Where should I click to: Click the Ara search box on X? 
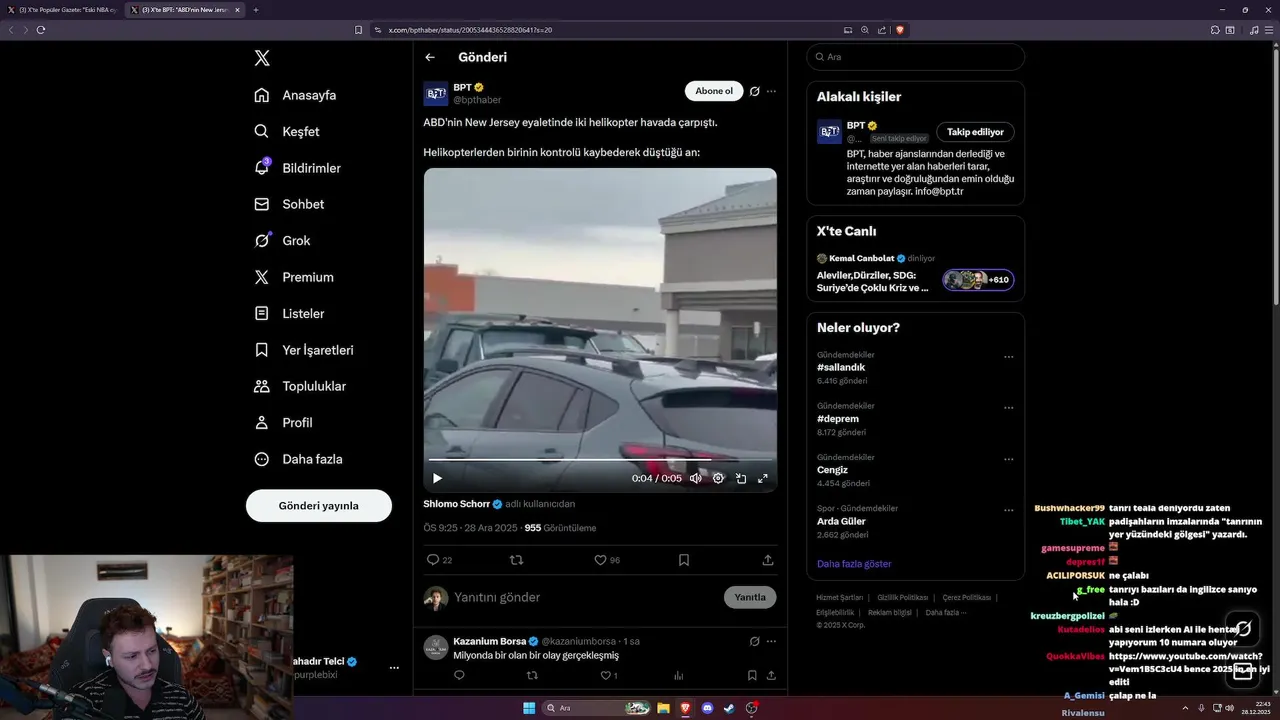[915, 57]
